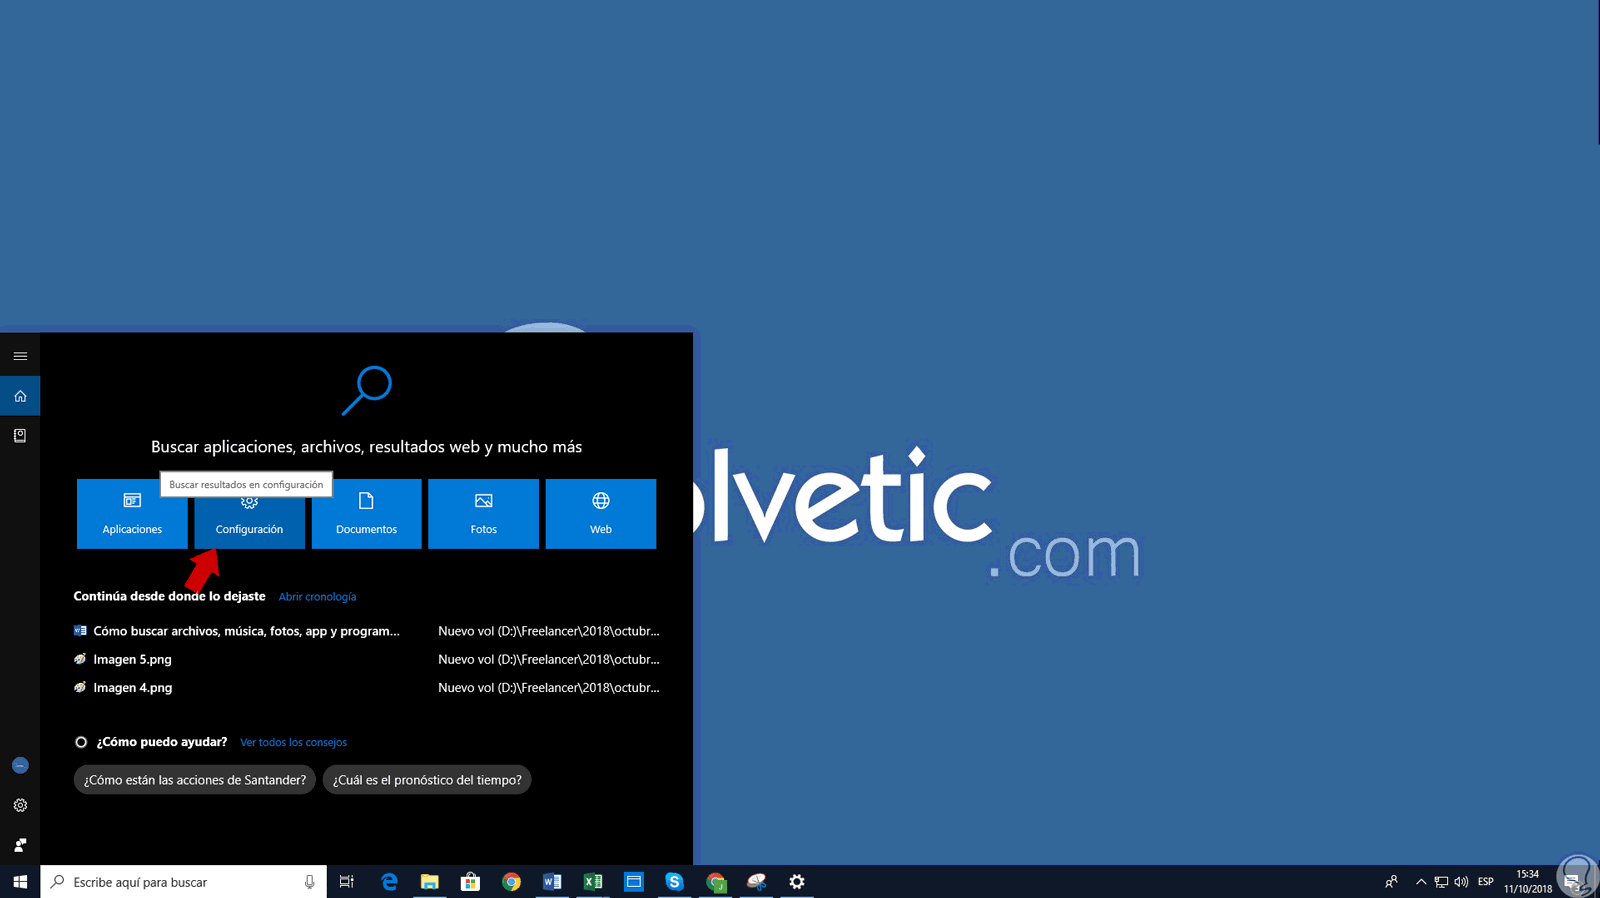Open network status icon in tray
Screen dimensions: 1600x898
coord(1441,882)
